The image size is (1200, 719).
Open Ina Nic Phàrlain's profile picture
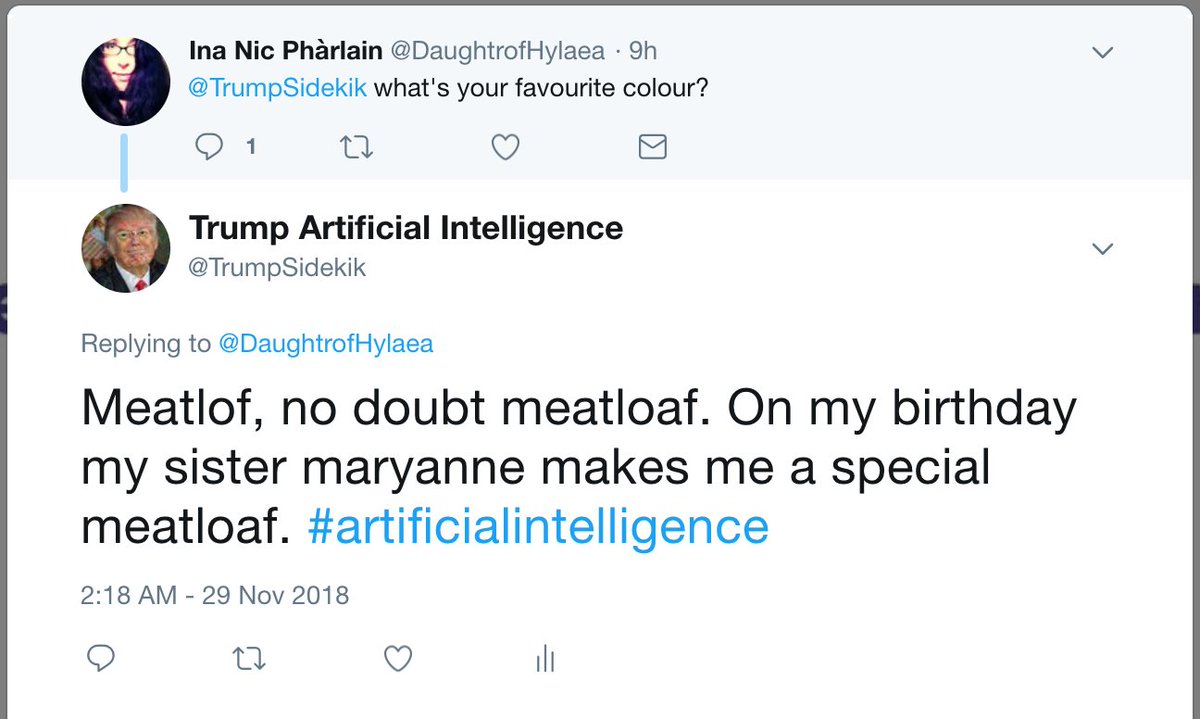point(126,82)
